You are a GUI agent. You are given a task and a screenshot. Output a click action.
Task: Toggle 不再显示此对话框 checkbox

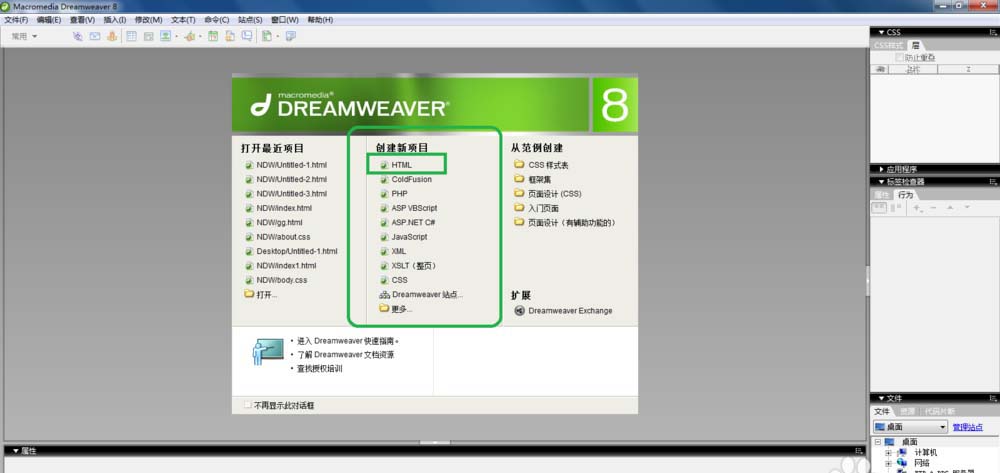pos(248,405)
